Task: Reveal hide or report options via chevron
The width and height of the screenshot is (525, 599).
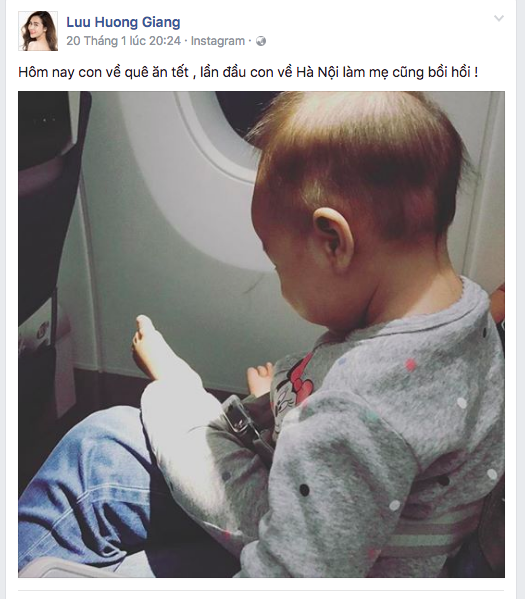Action: (499, 18)
